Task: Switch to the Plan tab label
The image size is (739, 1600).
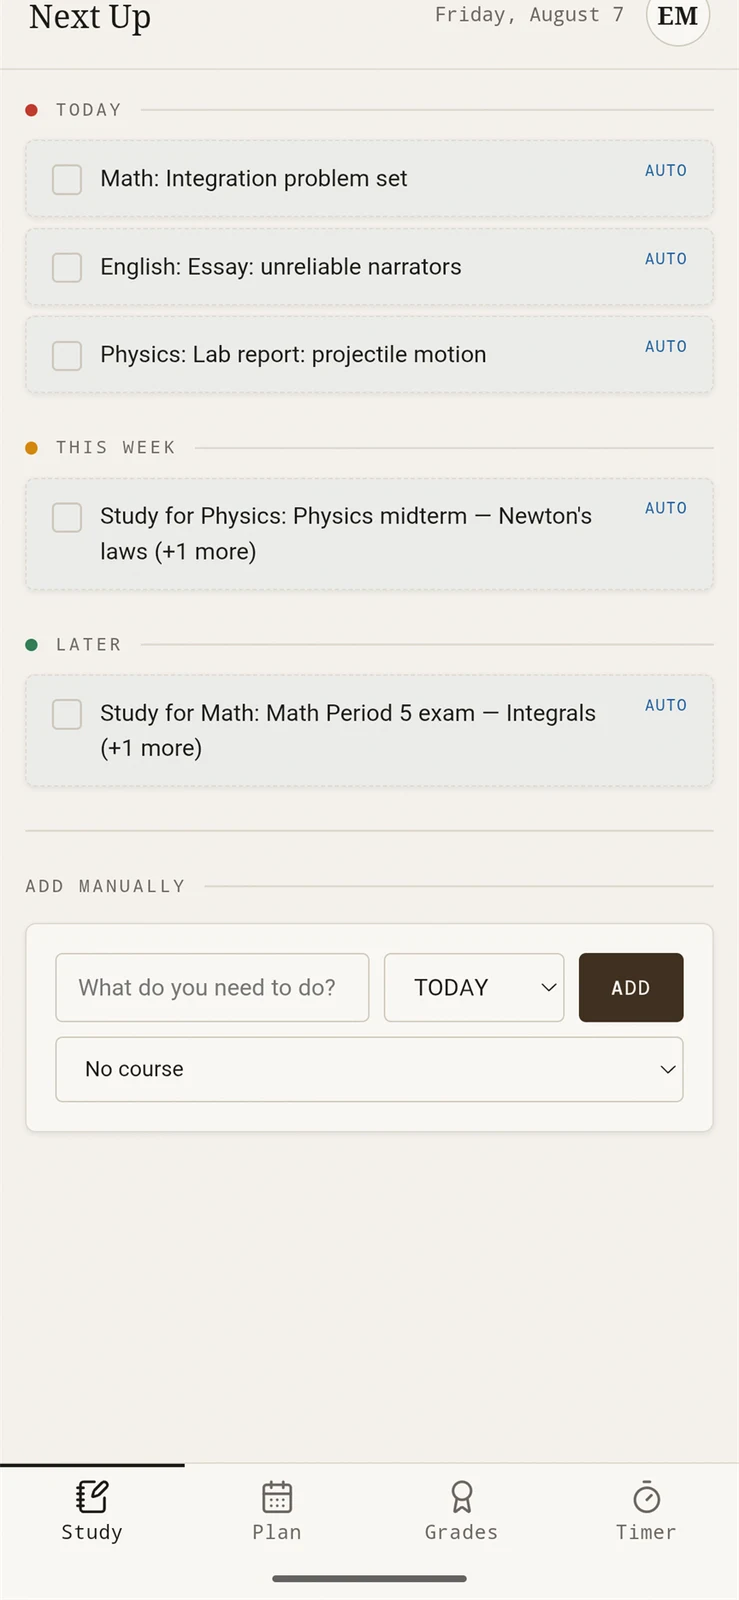Action: coord(277,1532)
